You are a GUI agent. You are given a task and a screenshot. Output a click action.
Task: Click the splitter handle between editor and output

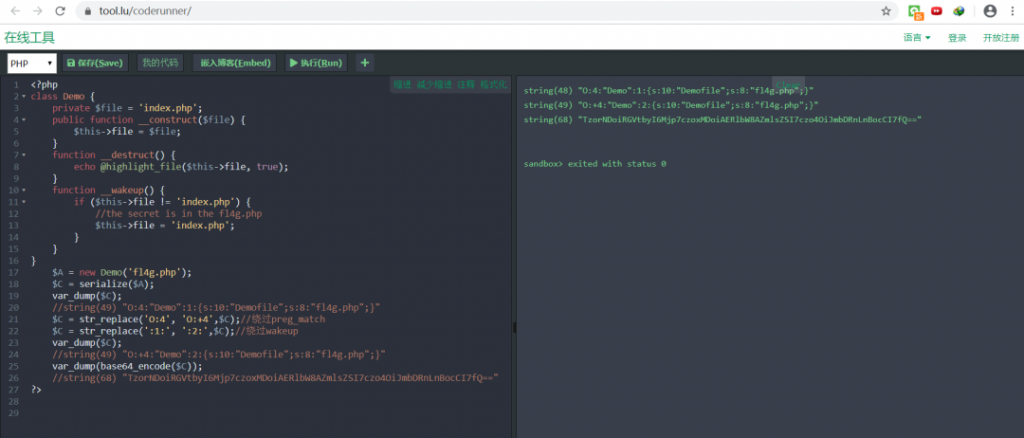point(514,327)
